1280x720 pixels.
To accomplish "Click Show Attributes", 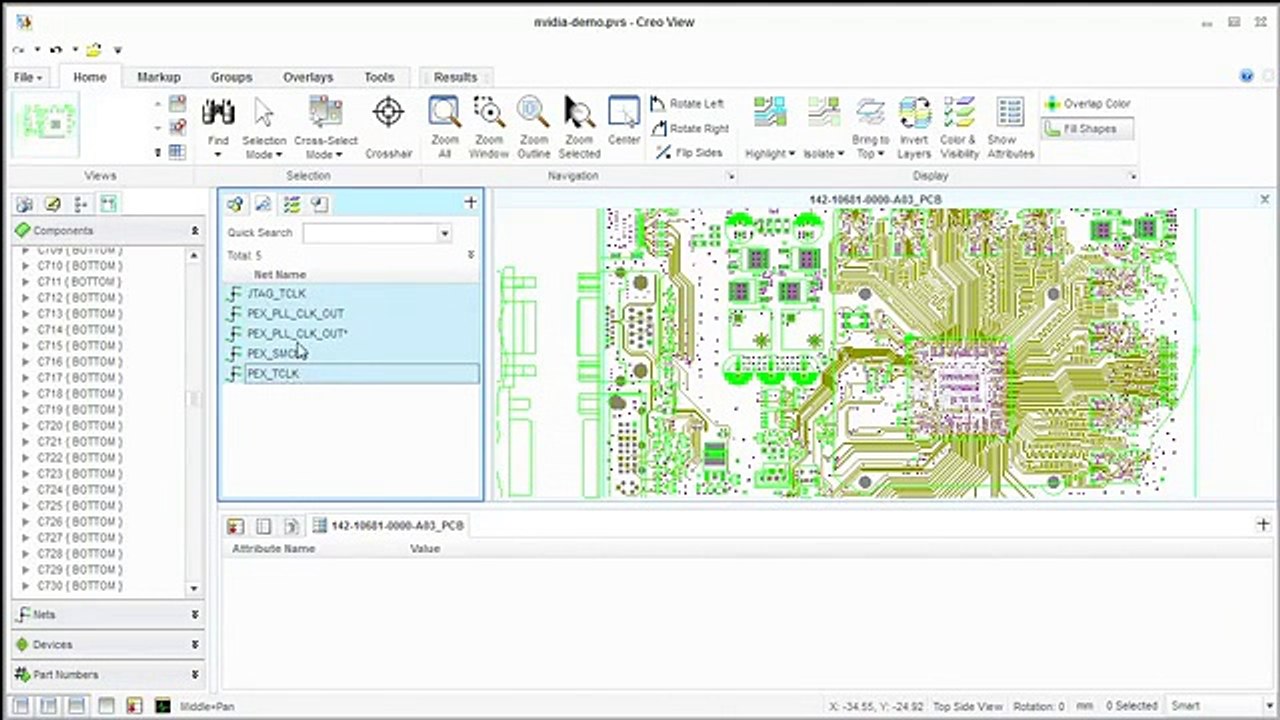I will (x=1010, y=113).
